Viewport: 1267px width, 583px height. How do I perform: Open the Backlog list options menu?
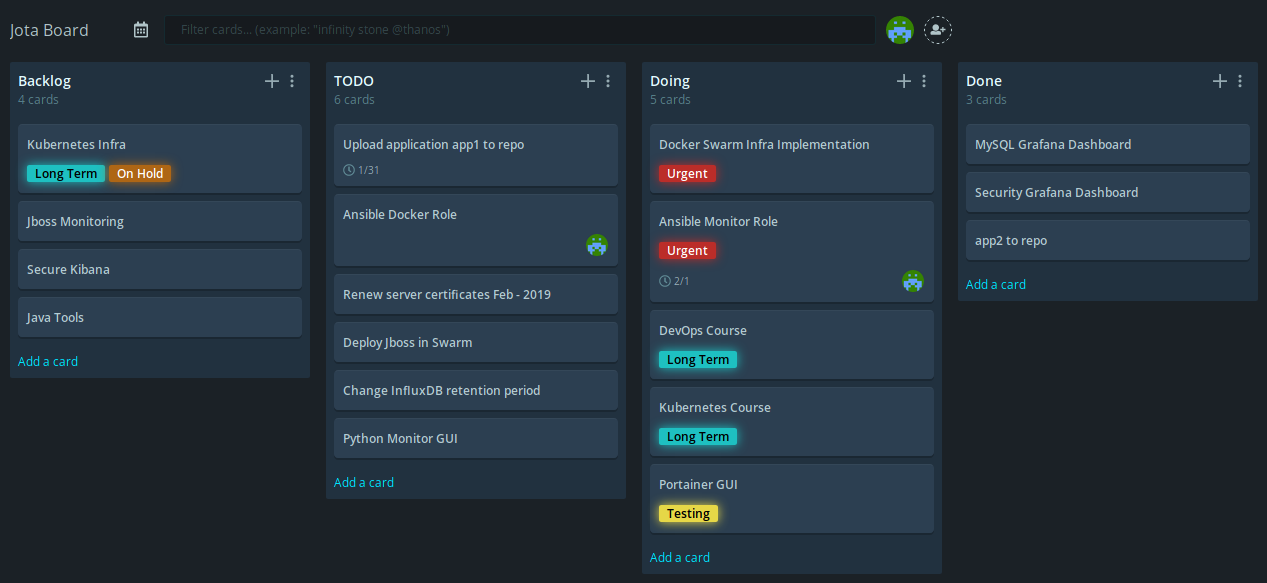(292, 81)
